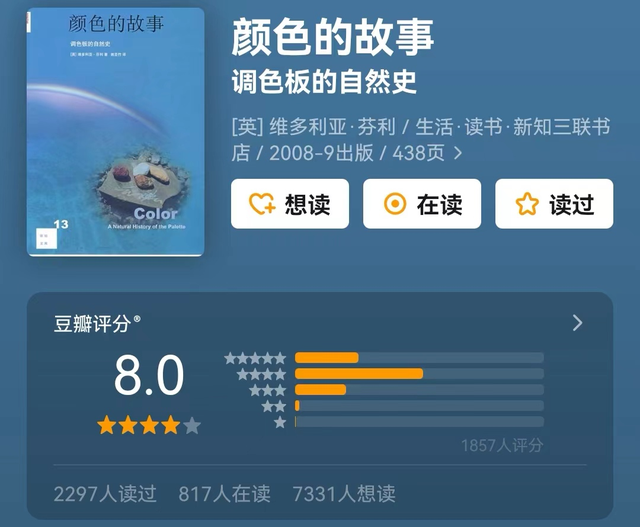Tap the heart-plus icon on 想读
The image size is (640, 527).
(x=262, y=204)
